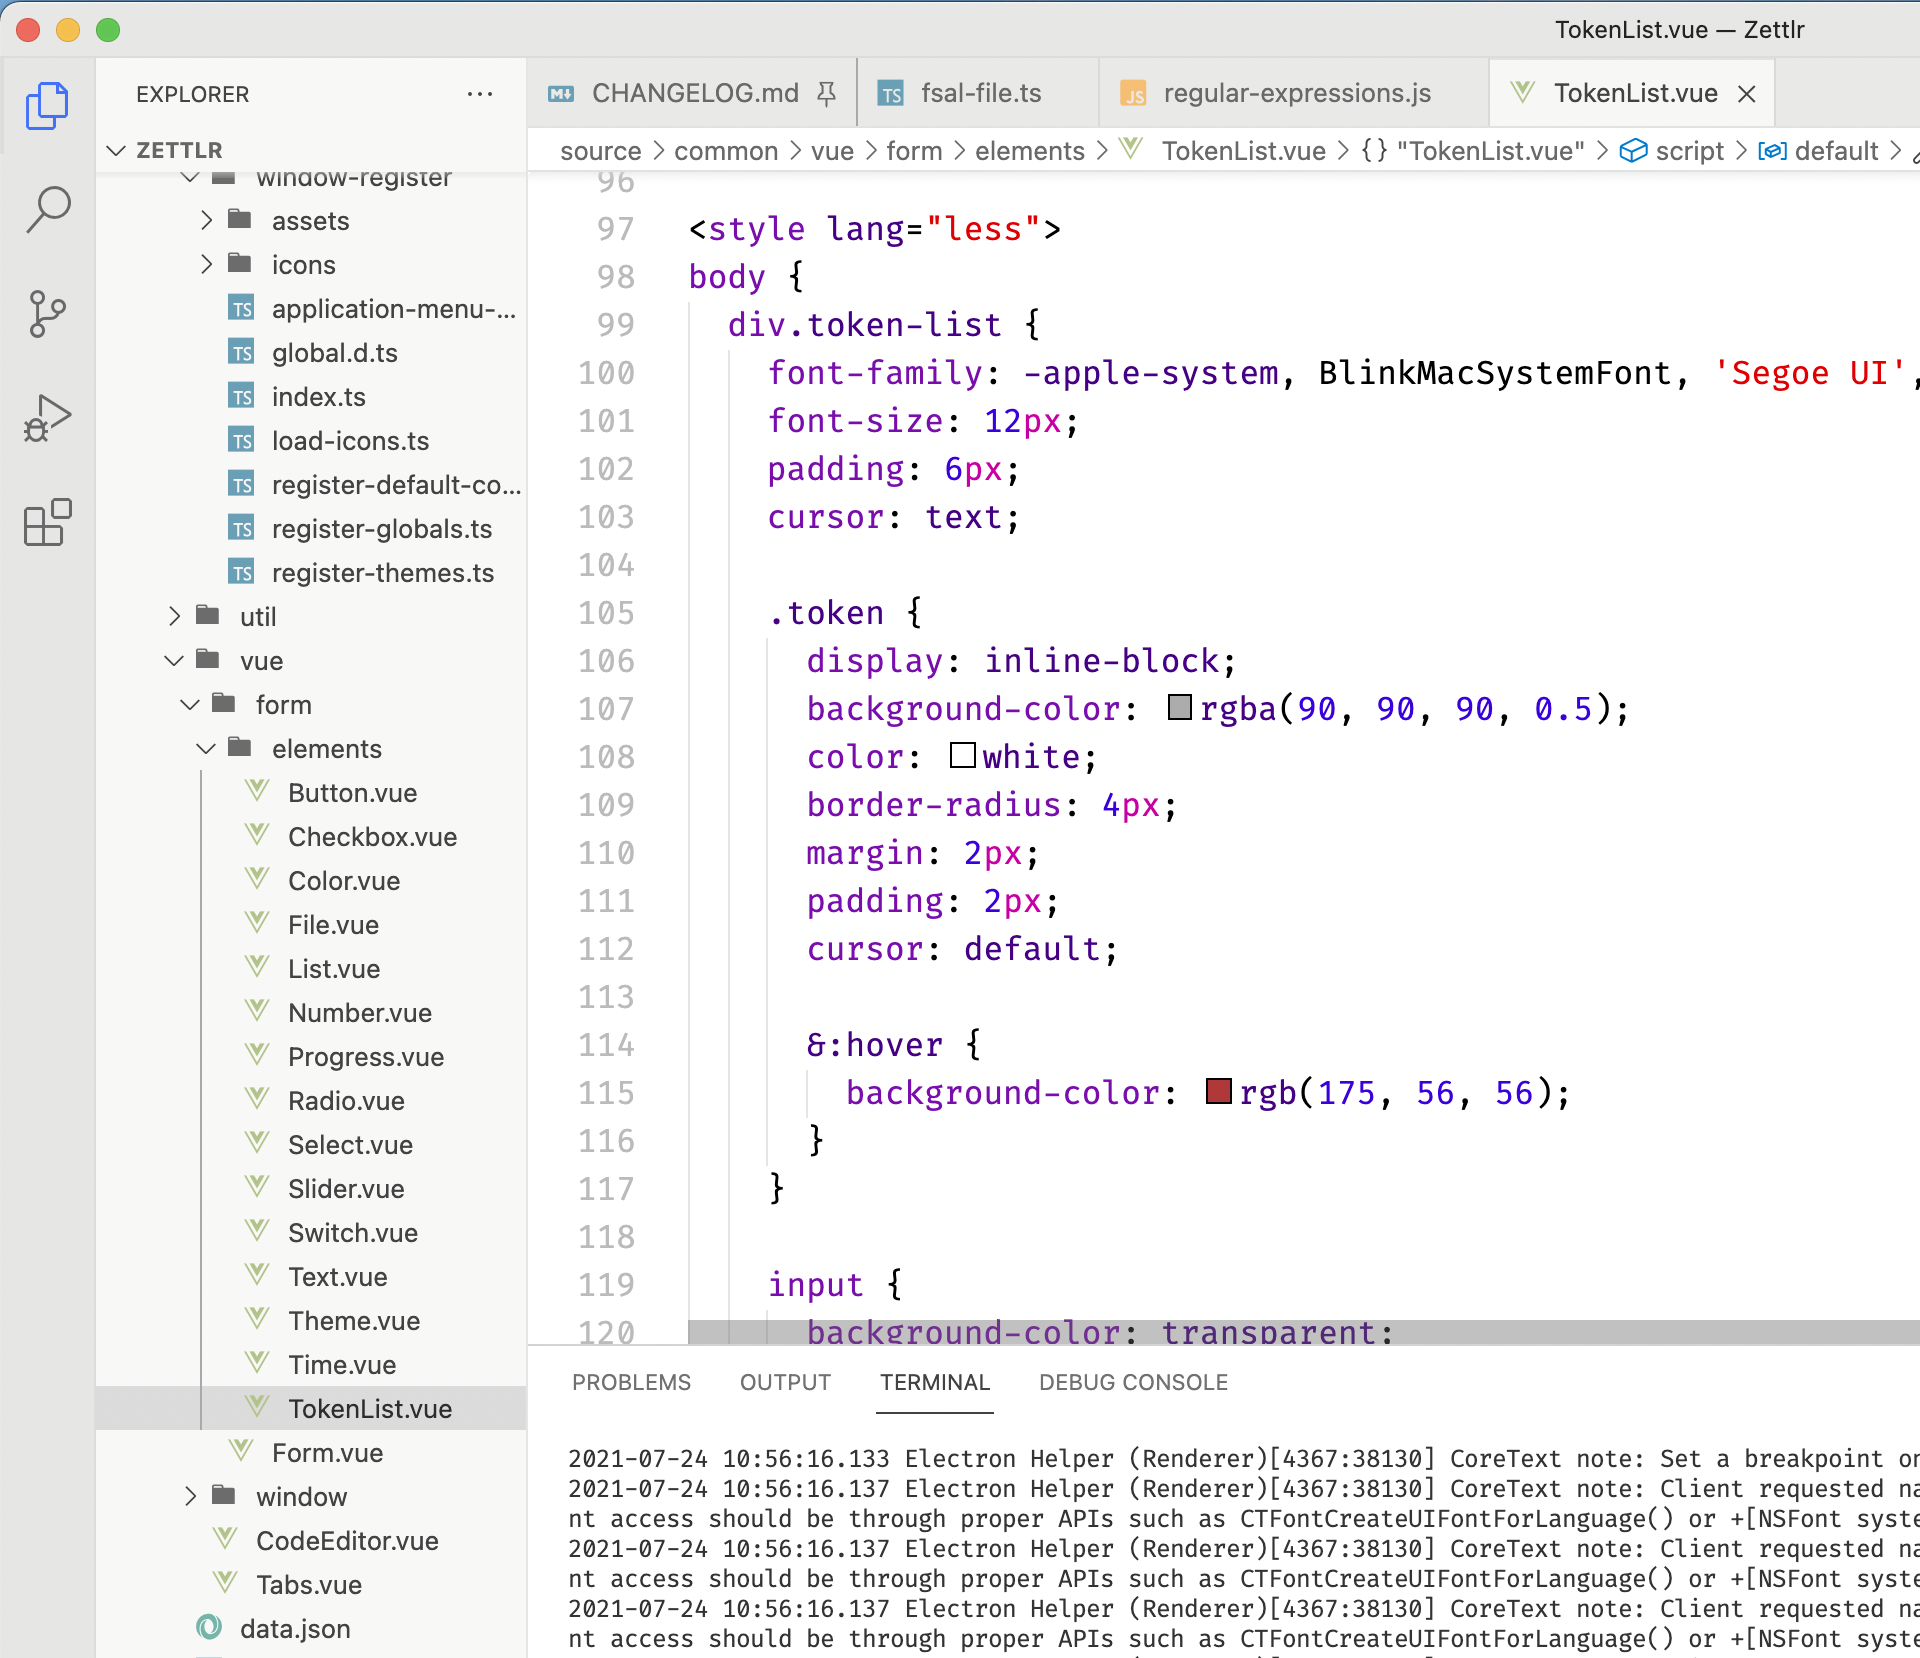Close the TokenList.vue editor tab
This screenshot has width=1920, height=1658.
1747,93
